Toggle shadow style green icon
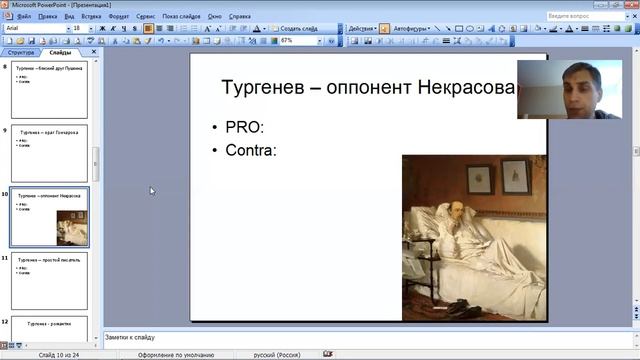Image resolution: width=640 pixels, height=360 pixels. tap(618, 29)
